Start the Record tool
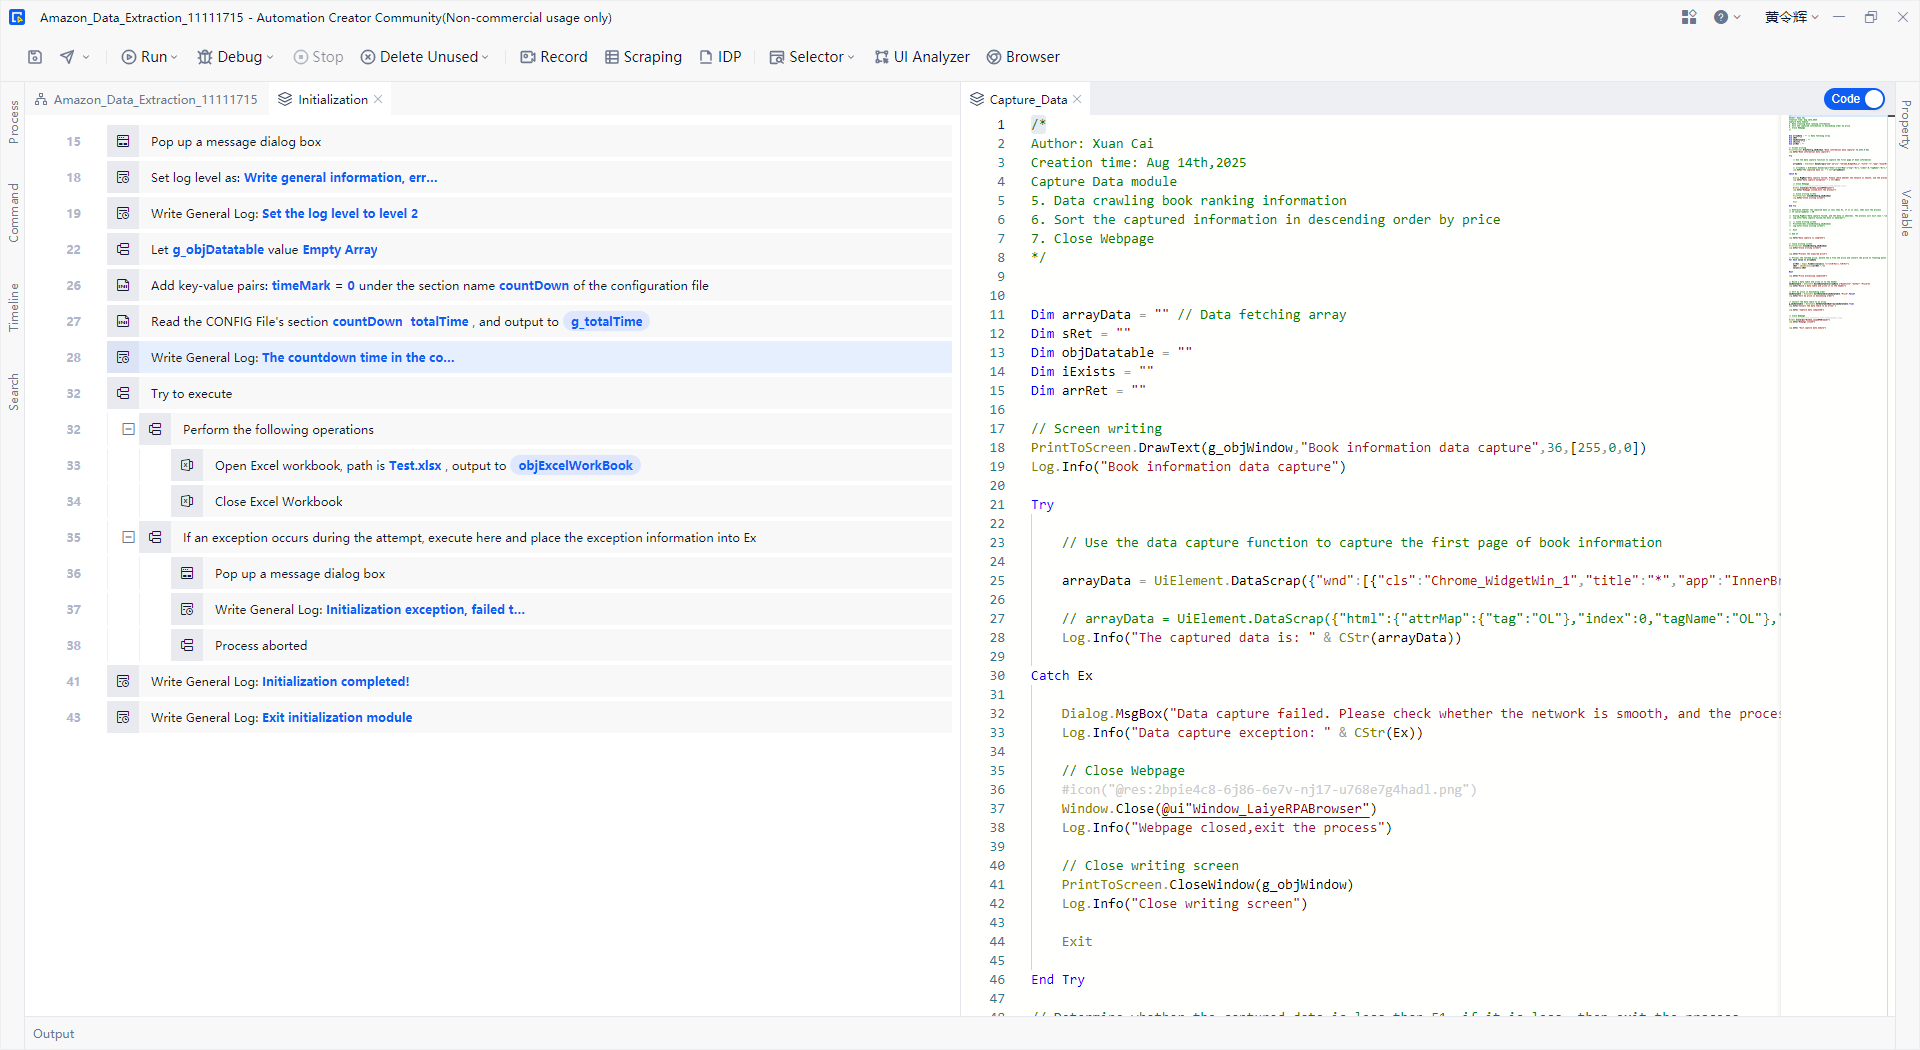The height and width of the screenshot is (1050, 1920). [553, 57]
